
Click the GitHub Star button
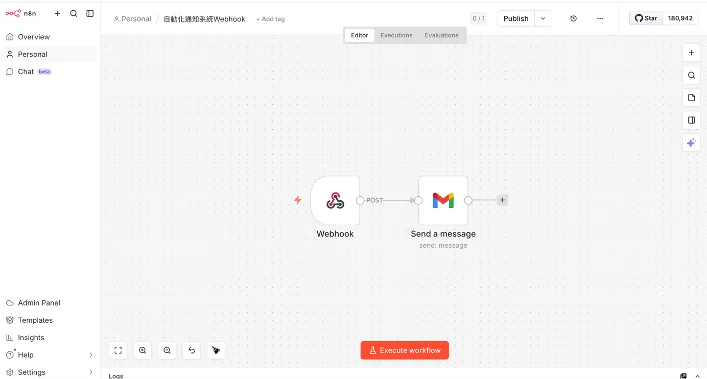pyautogui.click(x=646, y=18)
